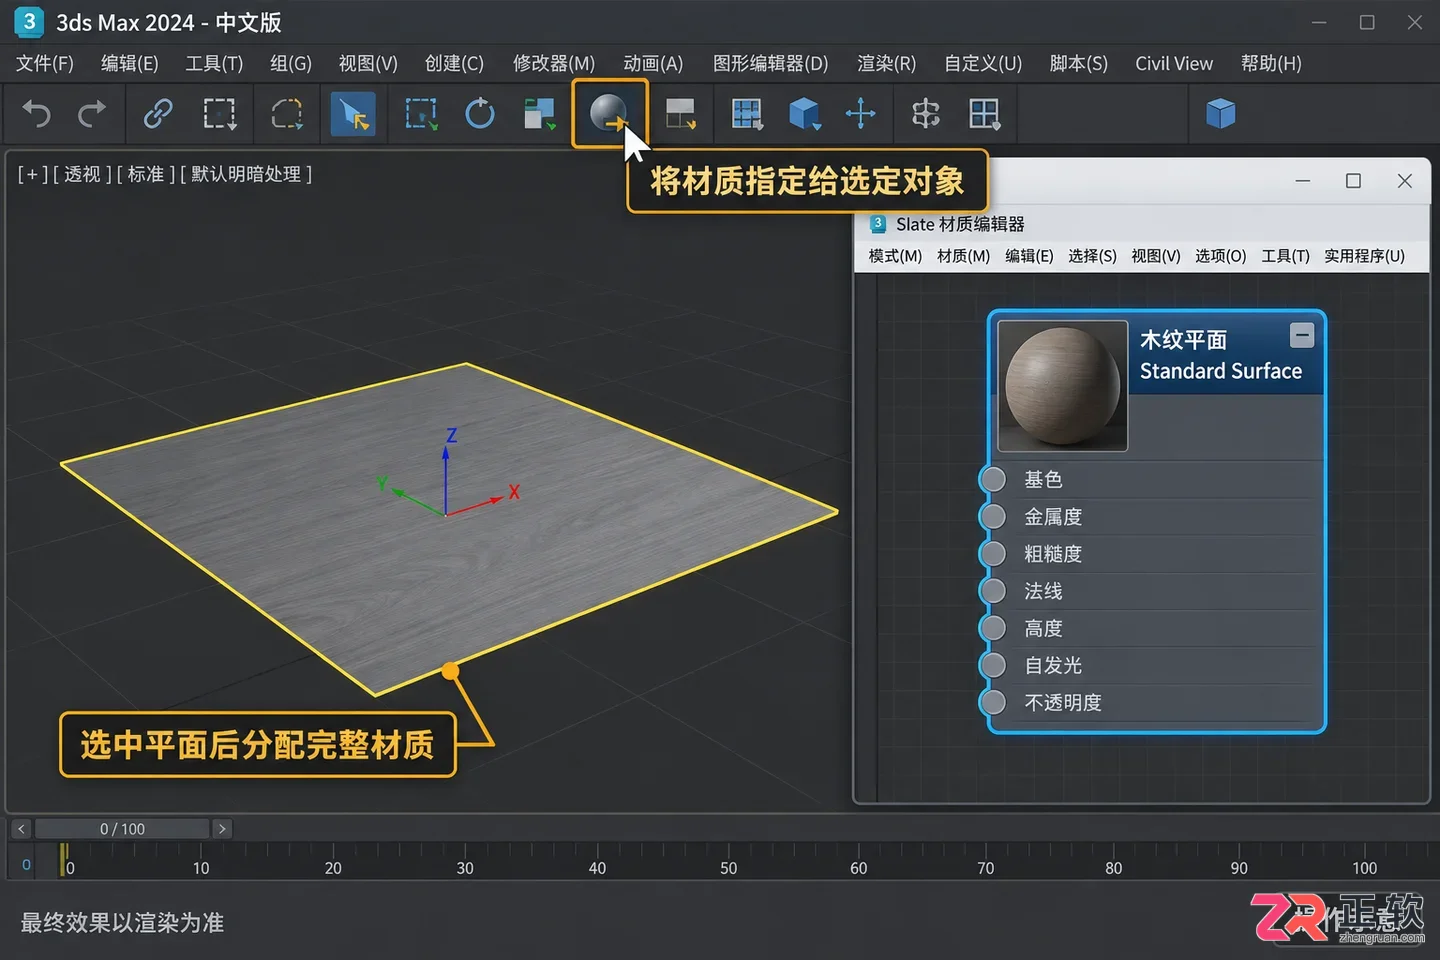Activate the chain Select and Link tool
Image resolution: width=1440 pixels, height=960 pixels.
(157, 114)
